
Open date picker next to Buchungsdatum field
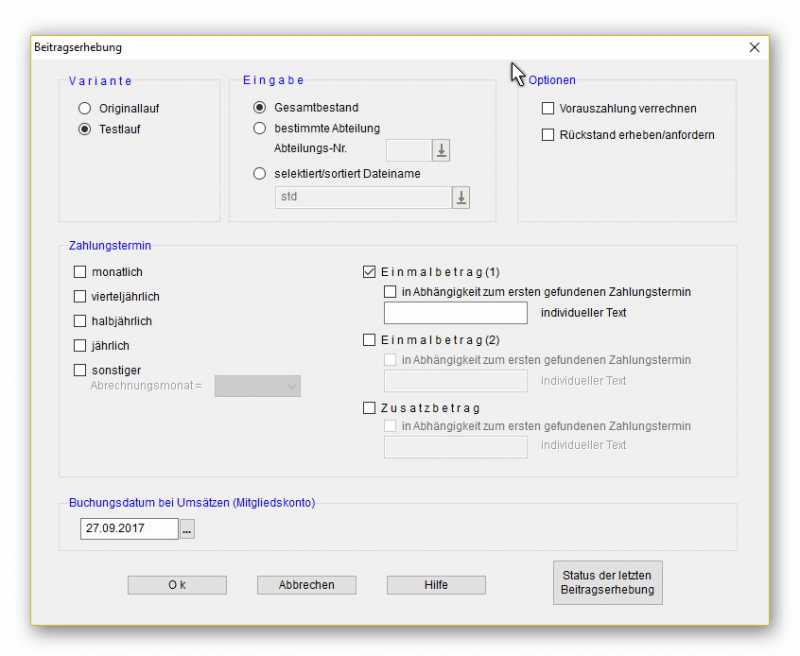[187, 529]
